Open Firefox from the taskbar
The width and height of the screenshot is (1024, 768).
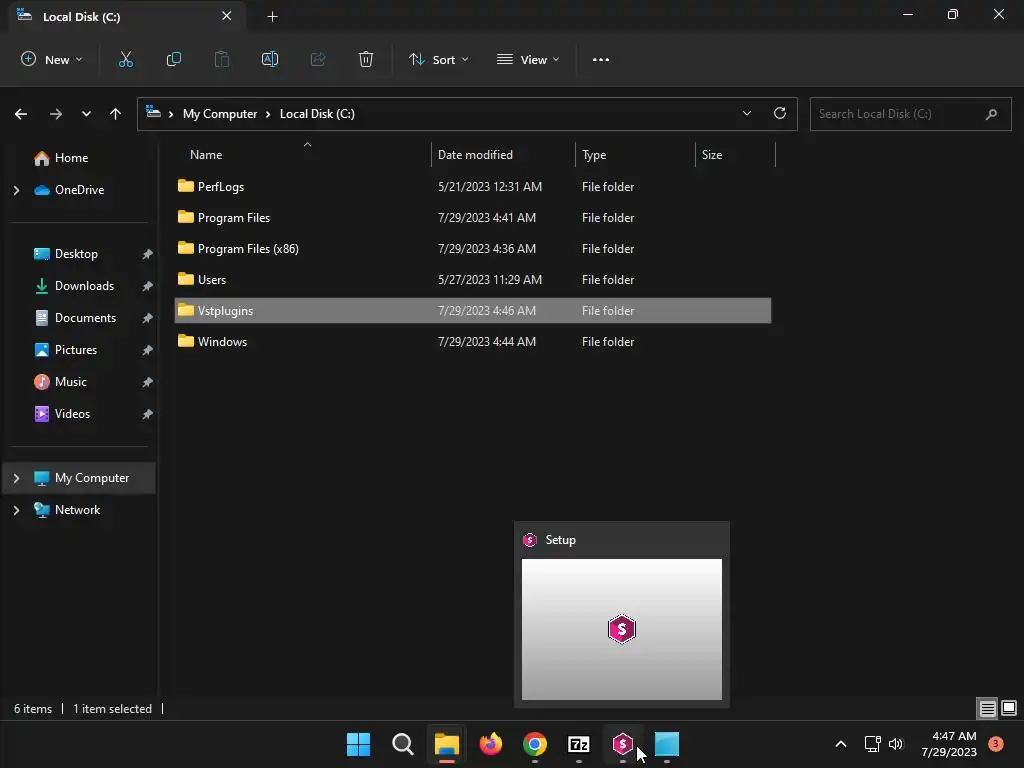[491, 744]
